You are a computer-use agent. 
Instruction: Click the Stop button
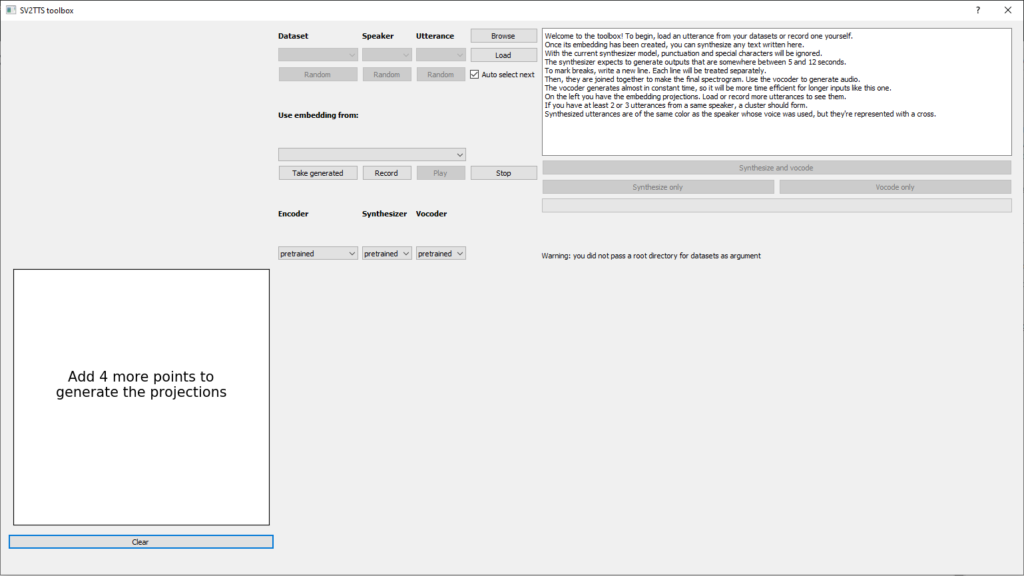point(504,173)
